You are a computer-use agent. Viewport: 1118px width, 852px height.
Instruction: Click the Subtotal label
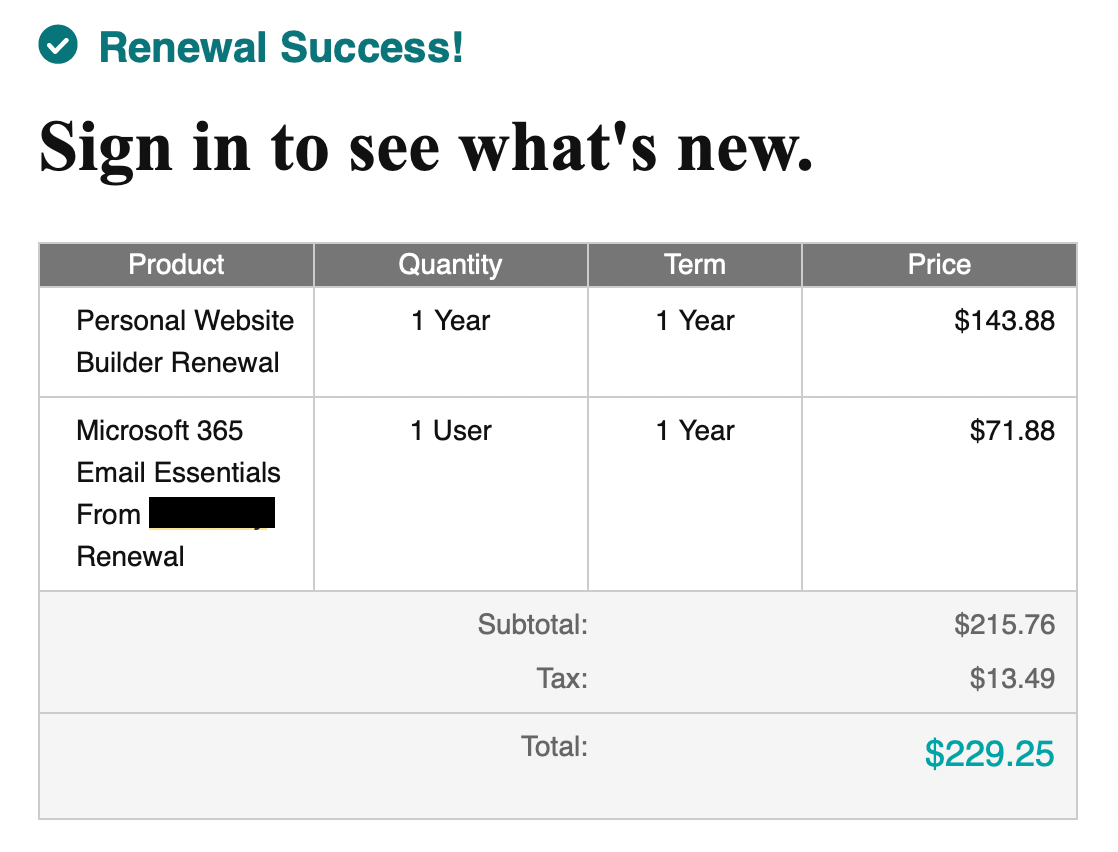tap(532, 625)
